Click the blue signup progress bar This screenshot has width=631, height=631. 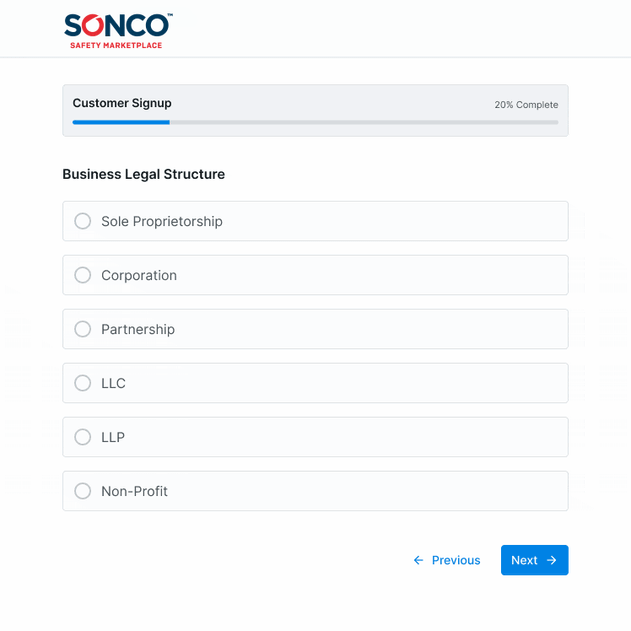coord(121,122)
